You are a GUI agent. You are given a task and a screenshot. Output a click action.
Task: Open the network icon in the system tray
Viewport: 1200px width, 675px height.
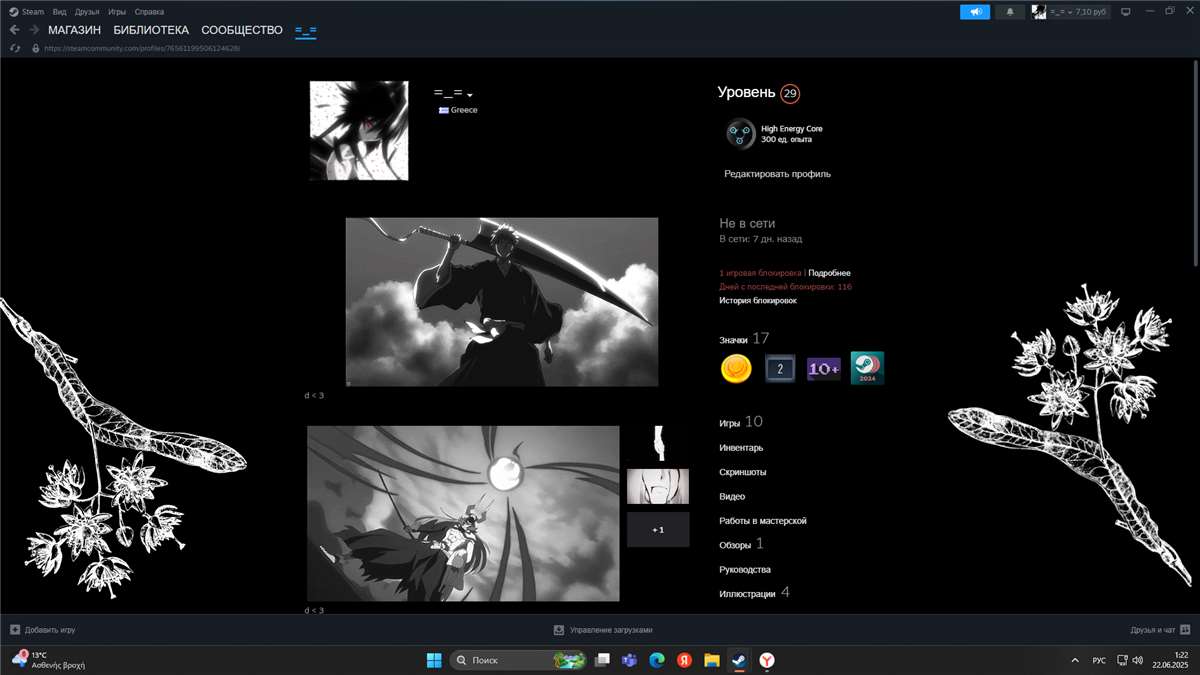(1122, 660)
